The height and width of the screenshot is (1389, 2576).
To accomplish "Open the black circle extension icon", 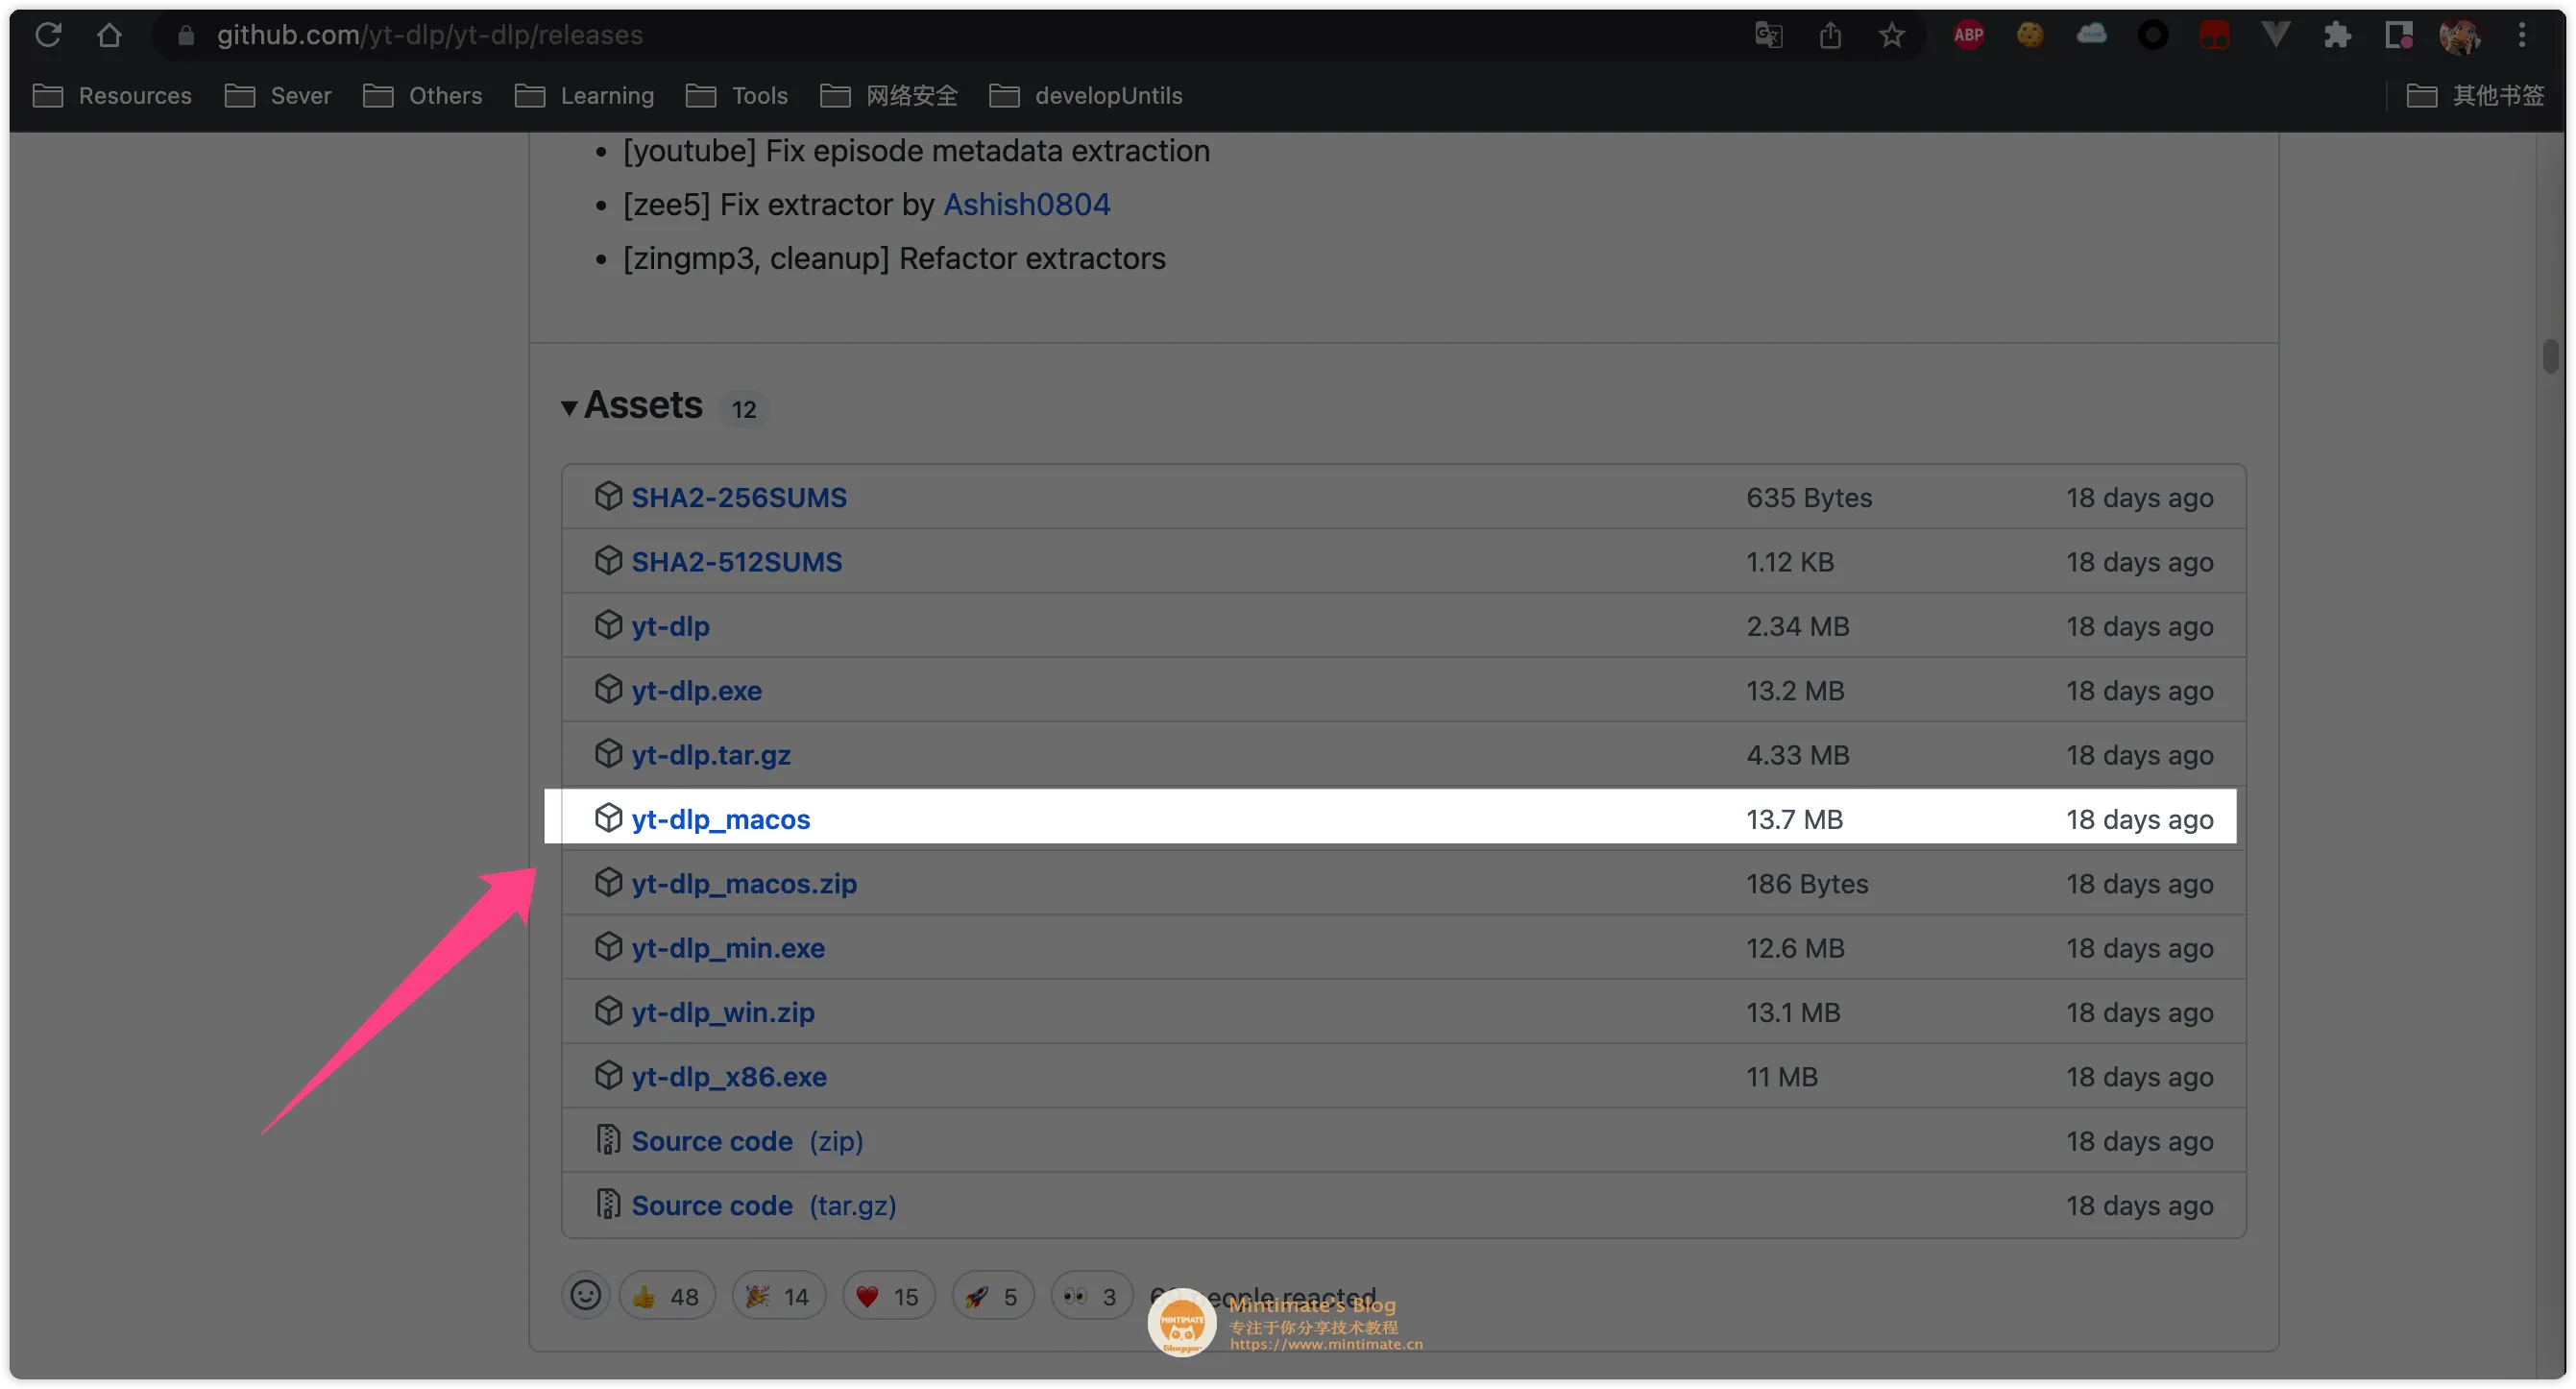I will point(2152,35).
